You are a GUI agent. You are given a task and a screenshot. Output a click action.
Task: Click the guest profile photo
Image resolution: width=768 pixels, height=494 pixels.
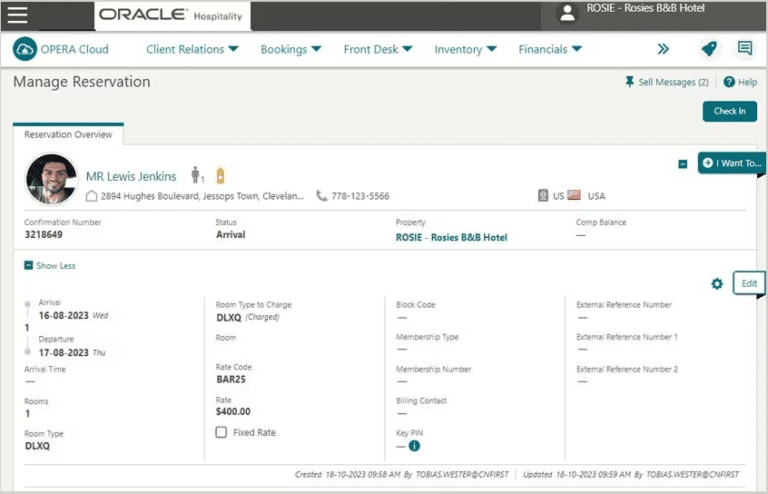(x=51, y=179)
